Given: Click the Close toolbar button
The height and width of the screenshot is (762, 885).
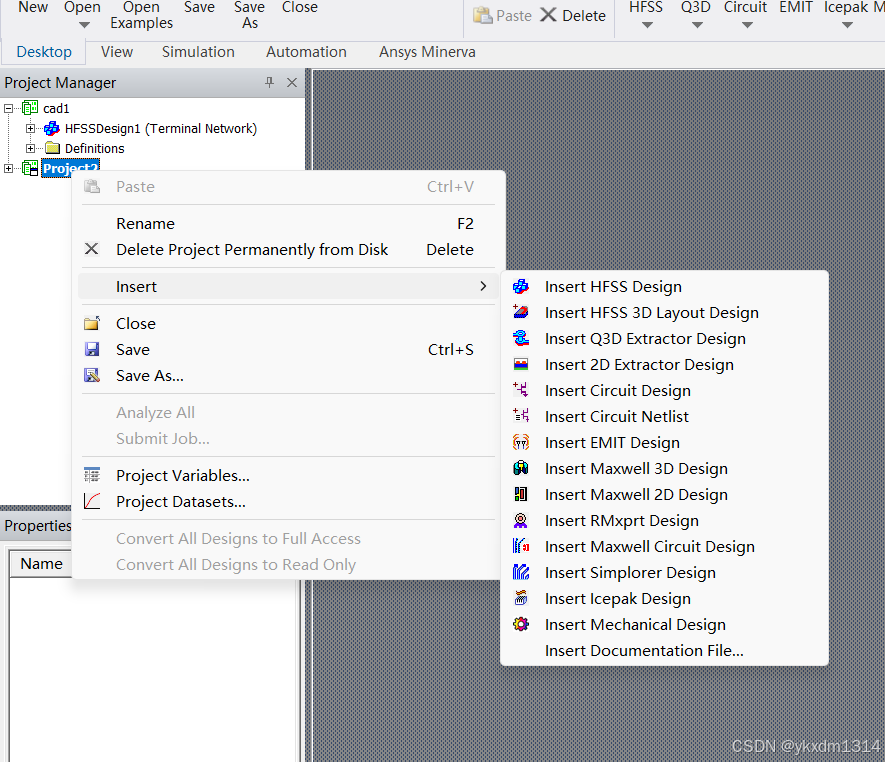Looking at the screenshot, I should point(300,8).
